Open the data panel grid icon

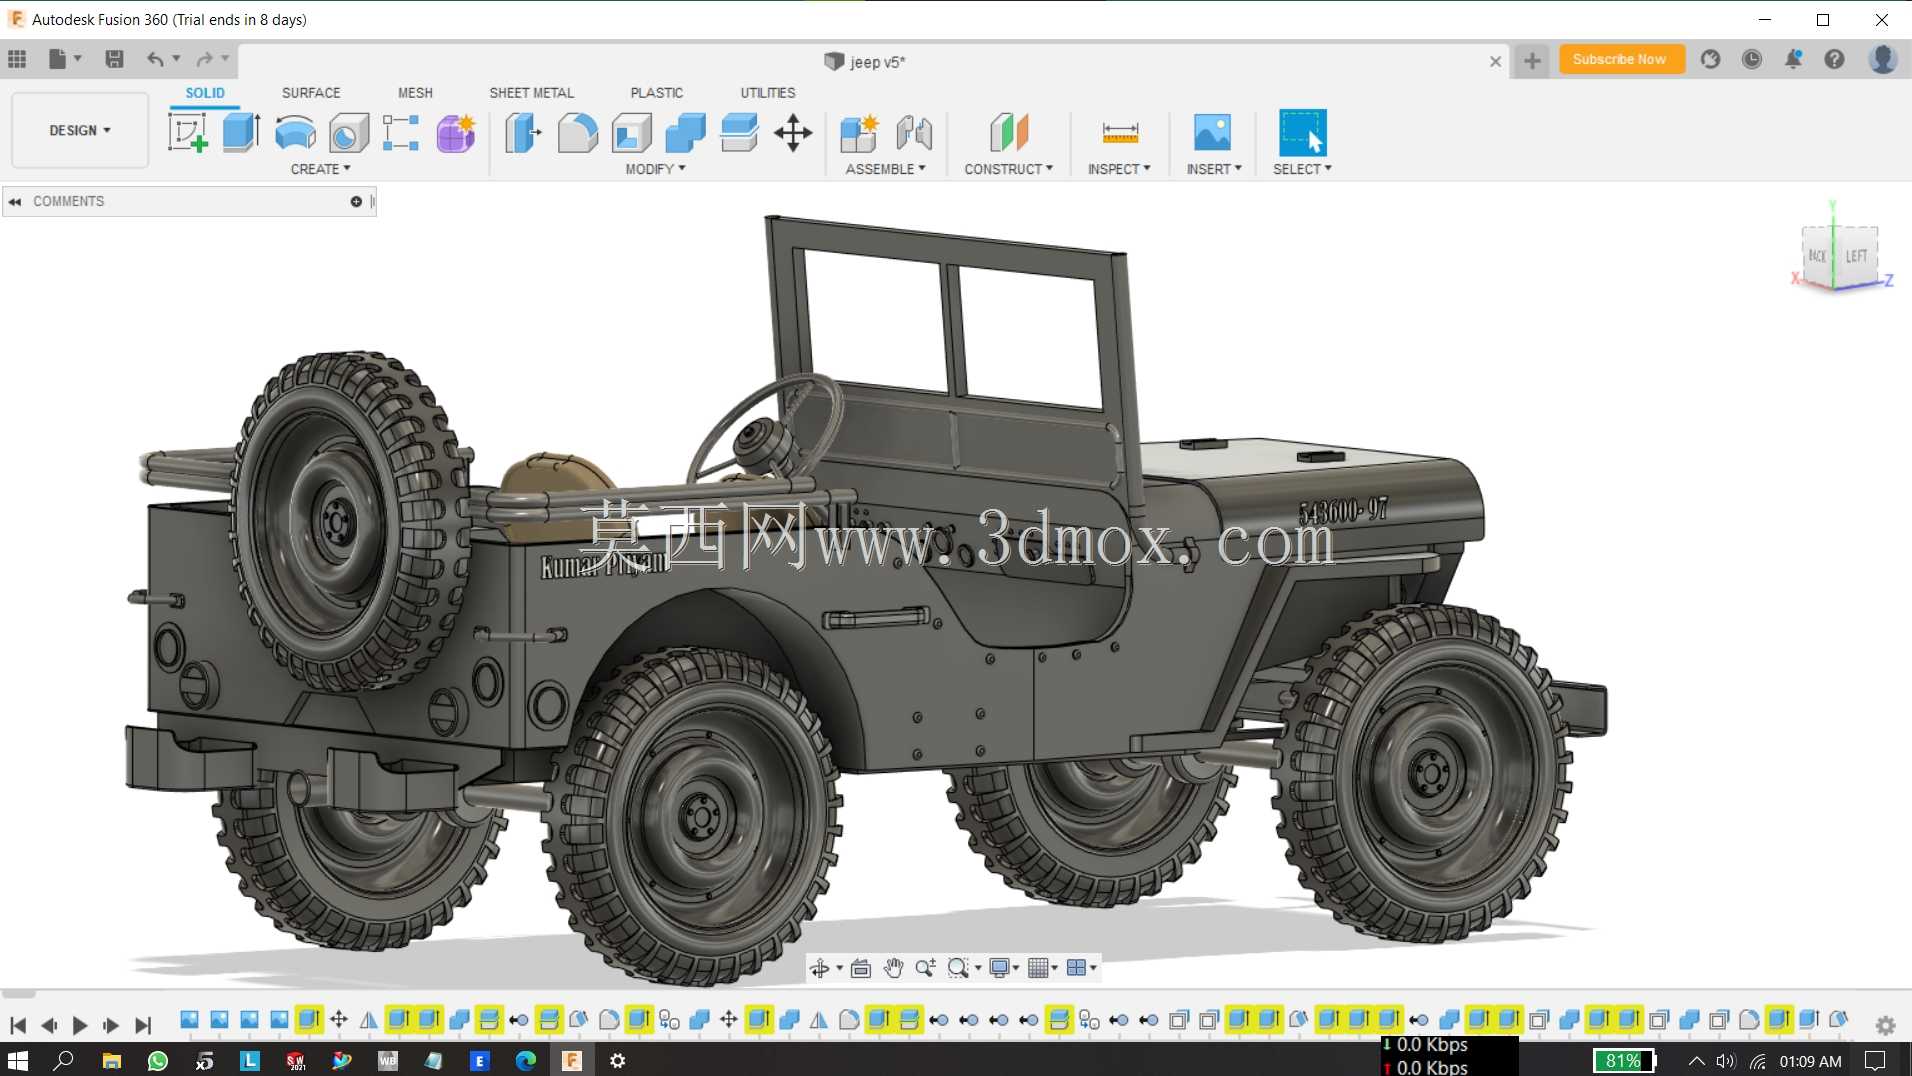(17, 59)
